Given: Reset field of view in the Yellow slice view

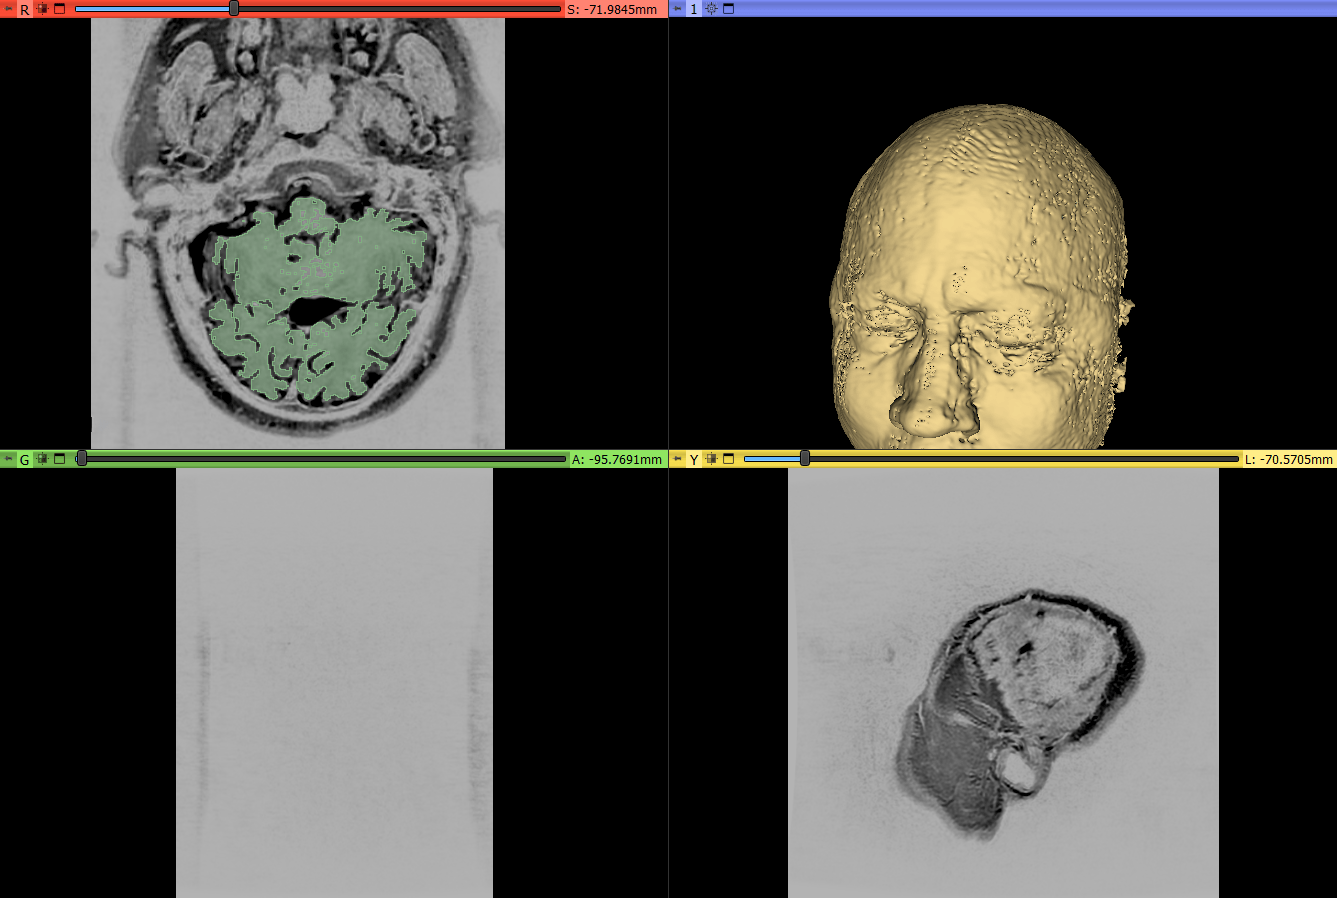Looking at the screenshot, I should (711, 459).
